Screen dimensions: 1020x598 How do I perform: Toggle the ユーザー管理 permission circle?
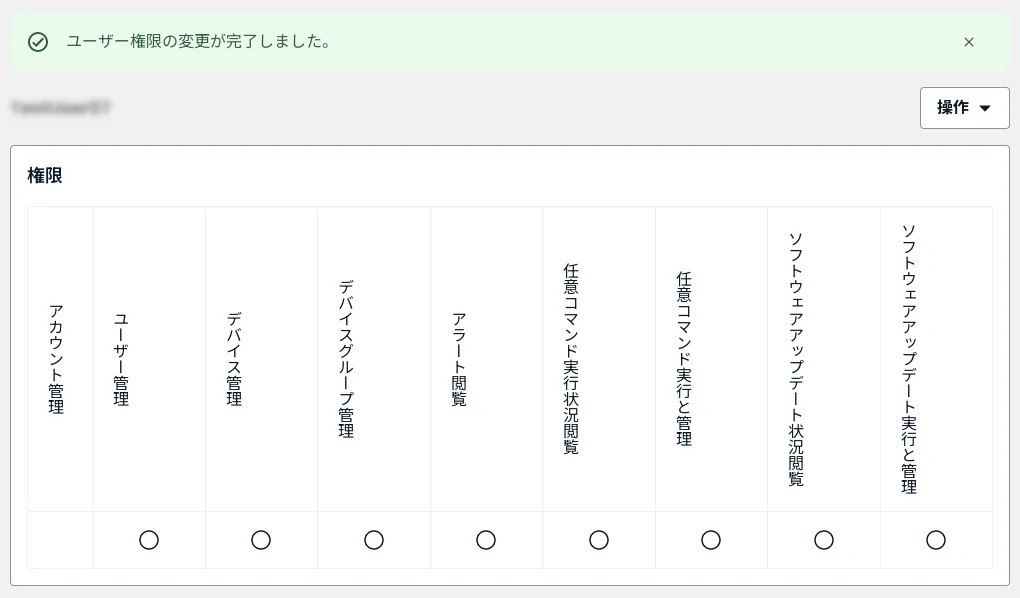click(148, 540)
